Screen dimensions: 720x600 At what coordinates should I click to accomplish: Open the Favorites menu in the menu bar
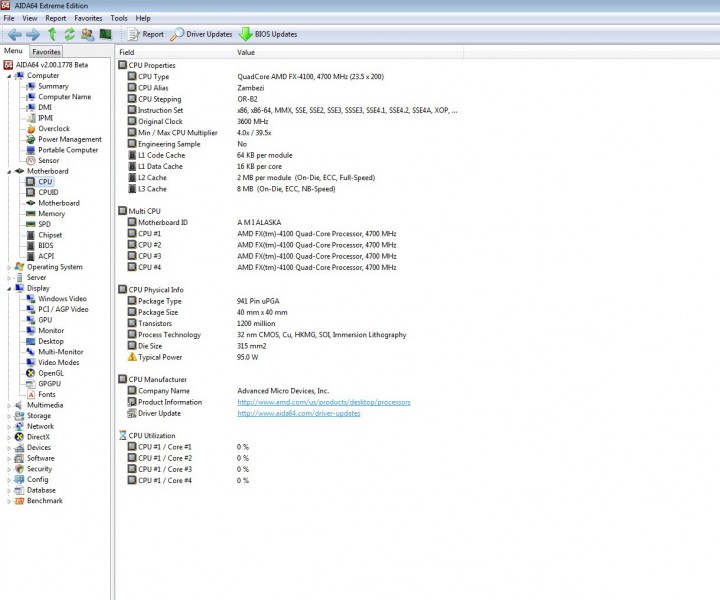point(88,18)
